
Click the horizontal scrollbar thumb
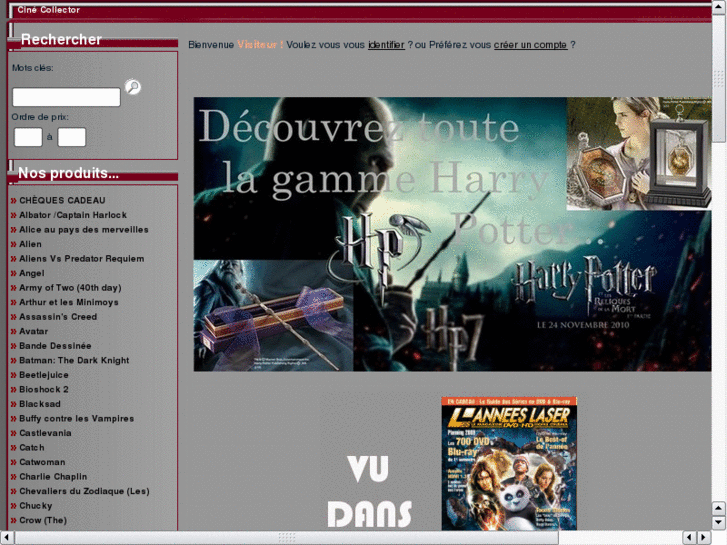[287, 538]
